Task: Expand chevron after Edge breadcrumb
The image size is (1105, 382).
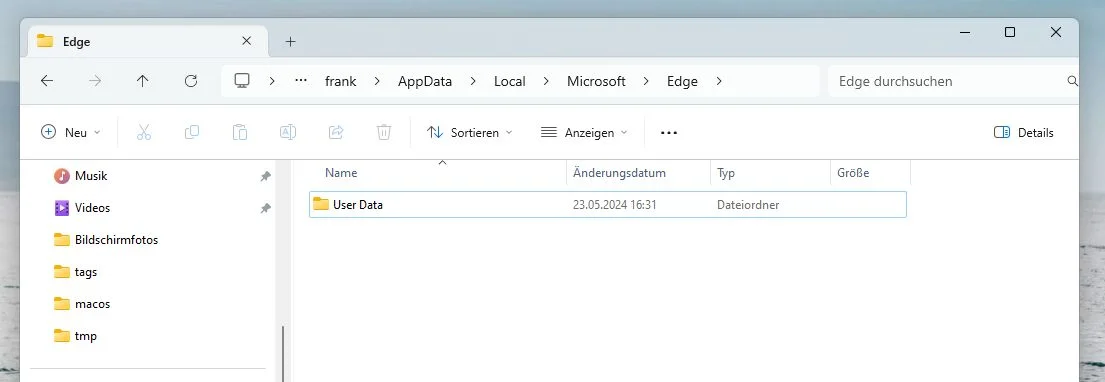Action: coord(719,81)
